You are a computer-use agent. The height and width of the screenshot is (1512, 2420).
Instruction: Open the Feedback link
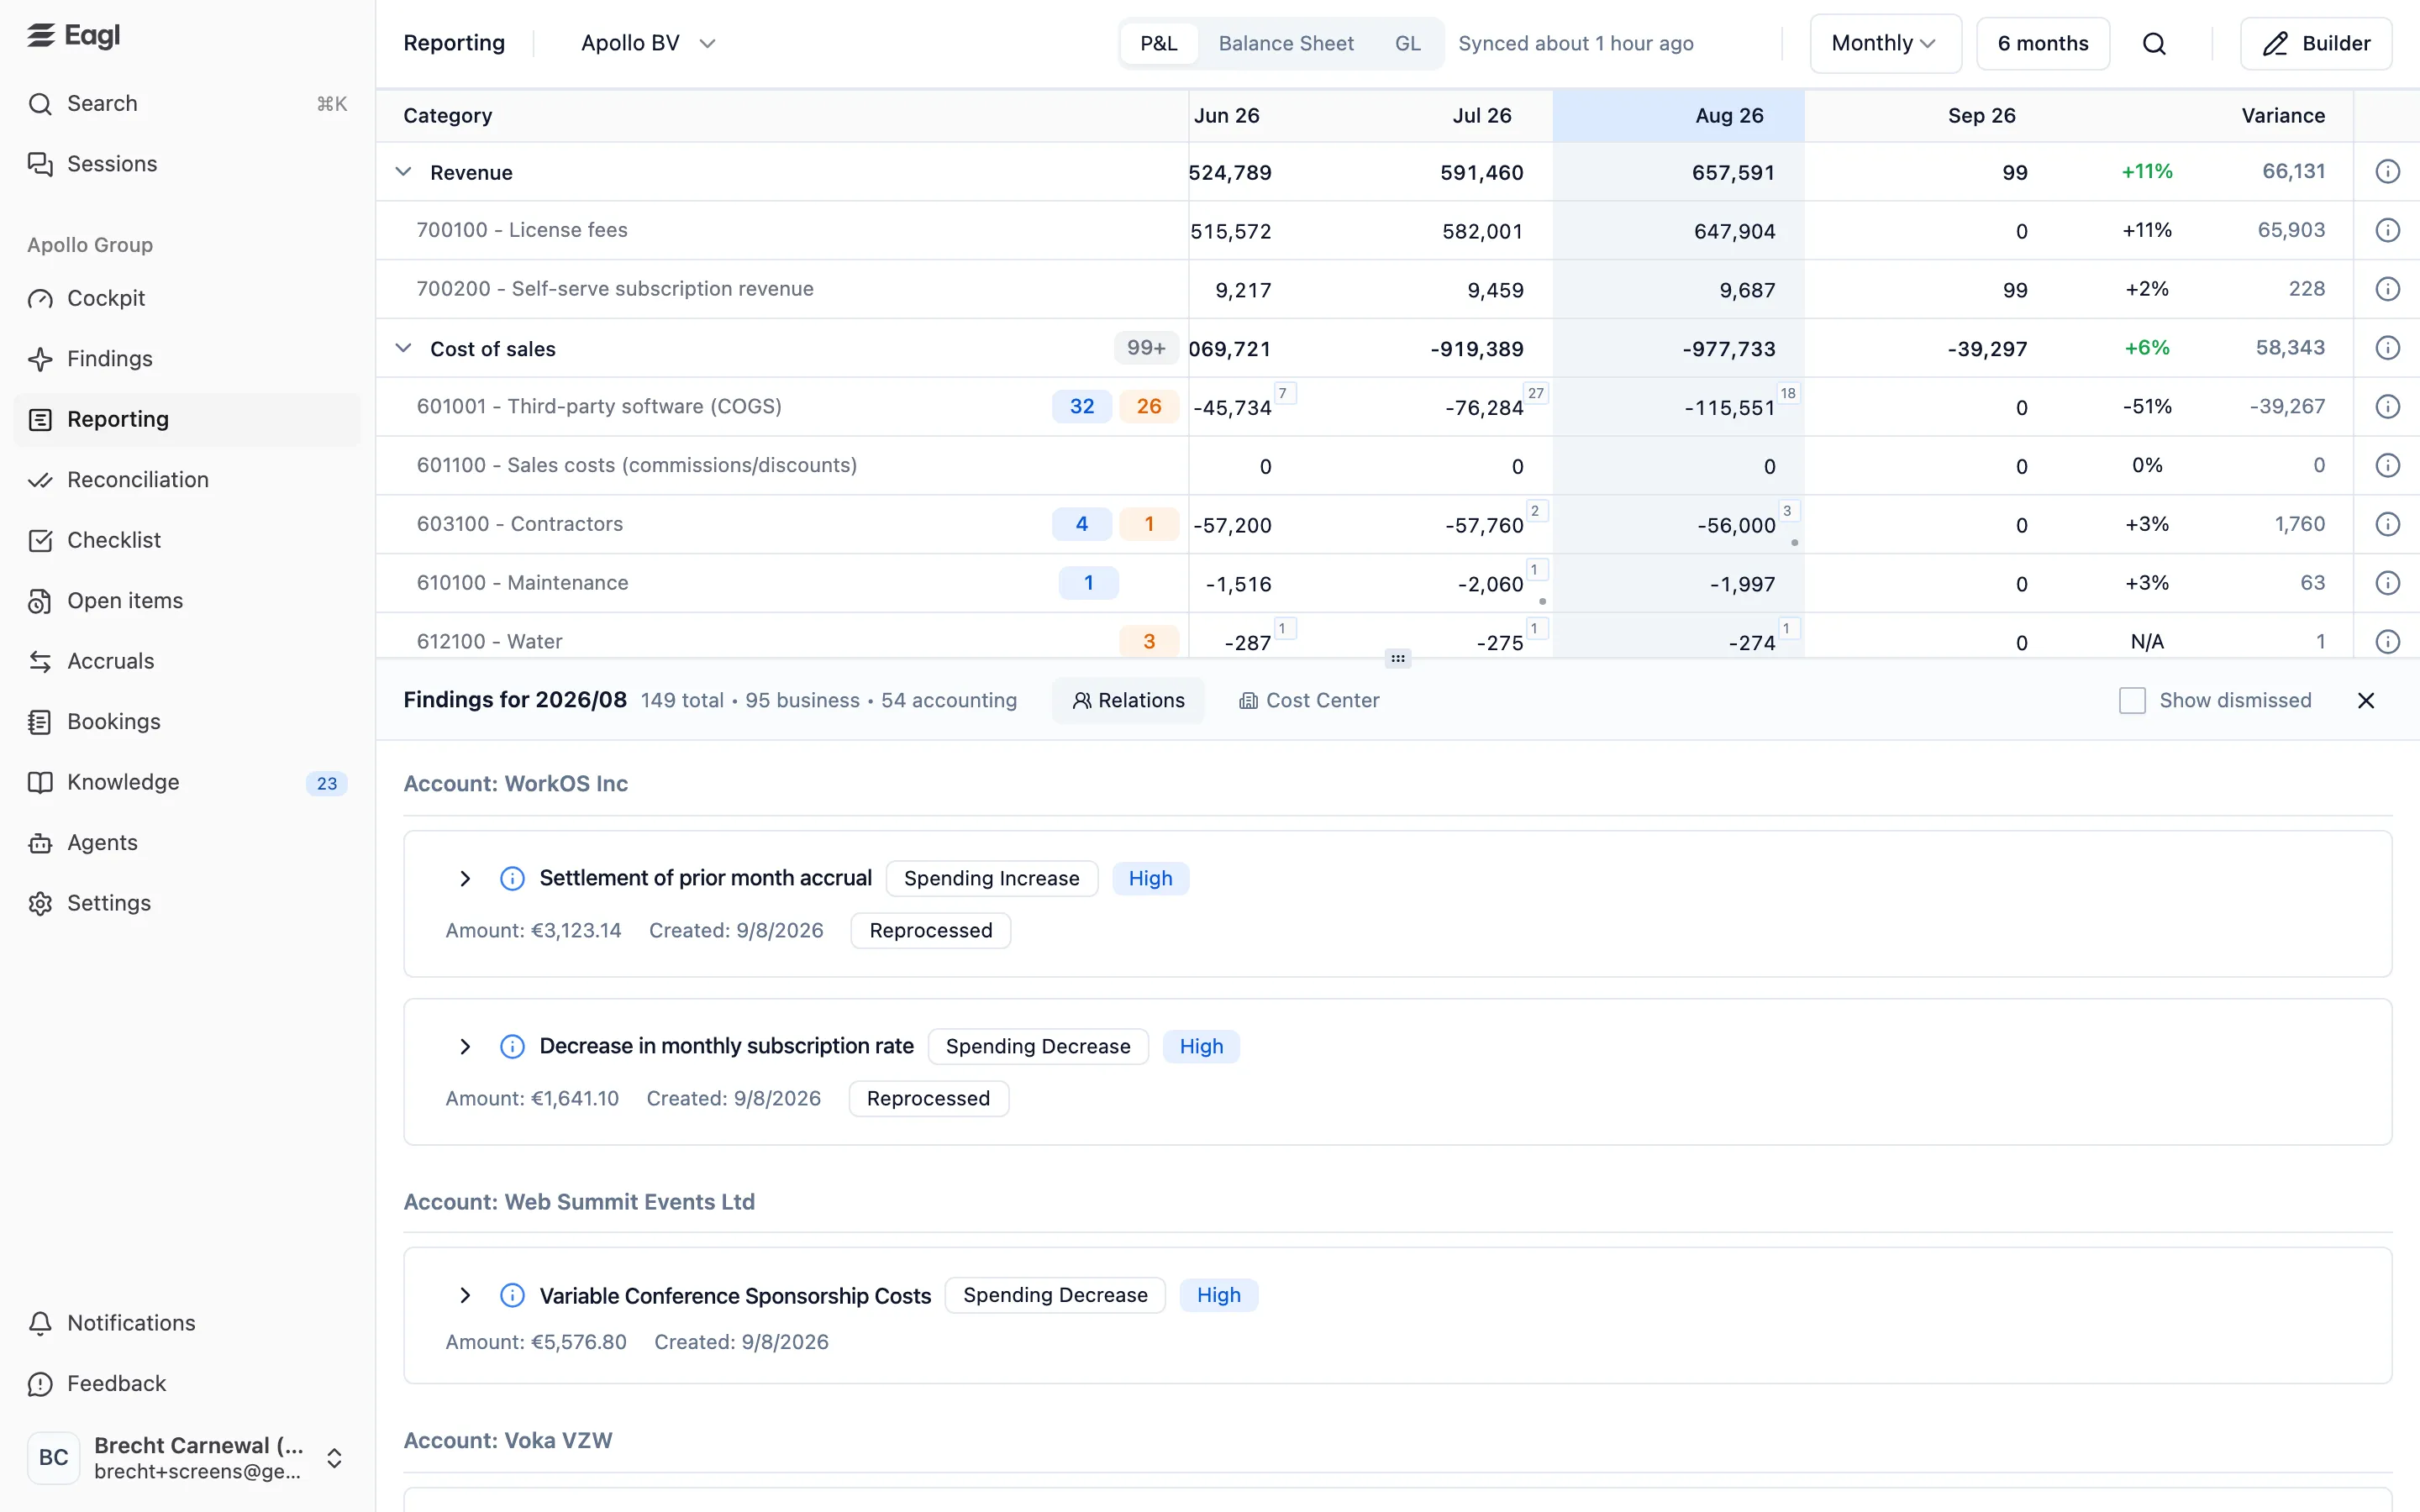pos(187,1384)
